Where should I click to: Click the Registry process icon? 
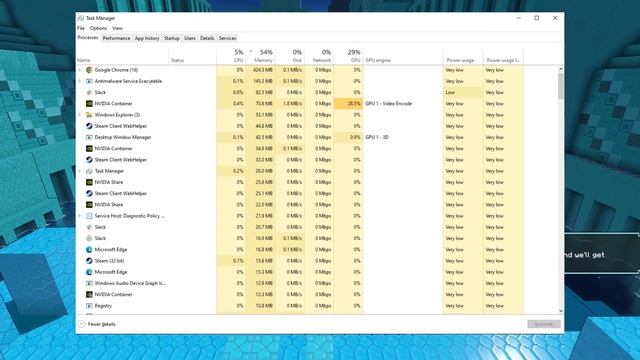pos(89,306)
